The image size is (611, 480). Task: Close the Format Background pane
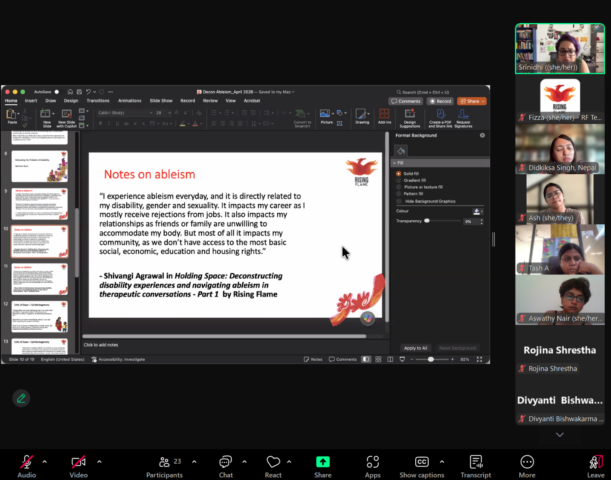[x=482, y=135]
